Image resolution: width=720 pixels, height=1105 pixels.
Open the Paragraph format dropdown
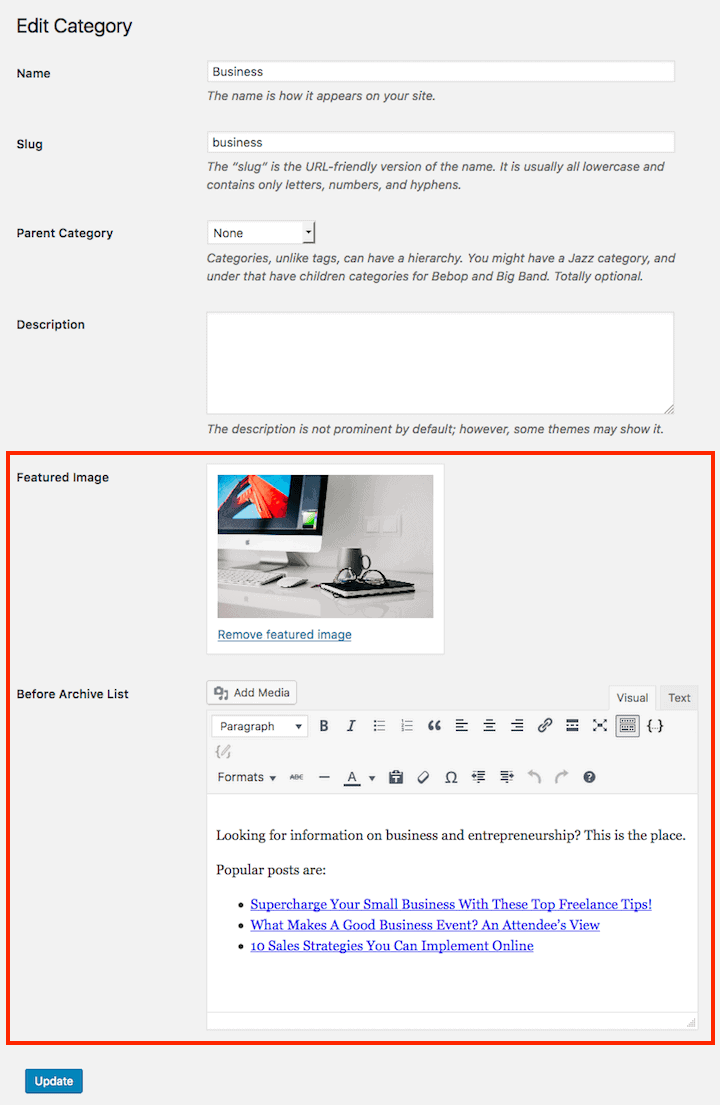click(x=260, y=726)
